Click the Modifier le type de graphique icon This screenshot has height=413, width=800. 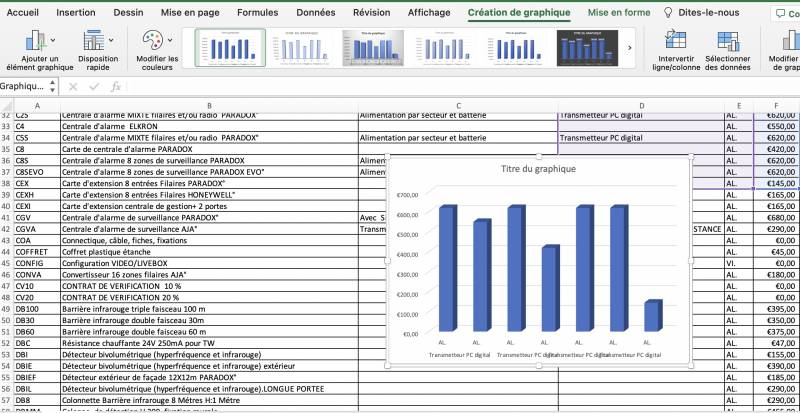pyautogui.click(x=790, y=40)
